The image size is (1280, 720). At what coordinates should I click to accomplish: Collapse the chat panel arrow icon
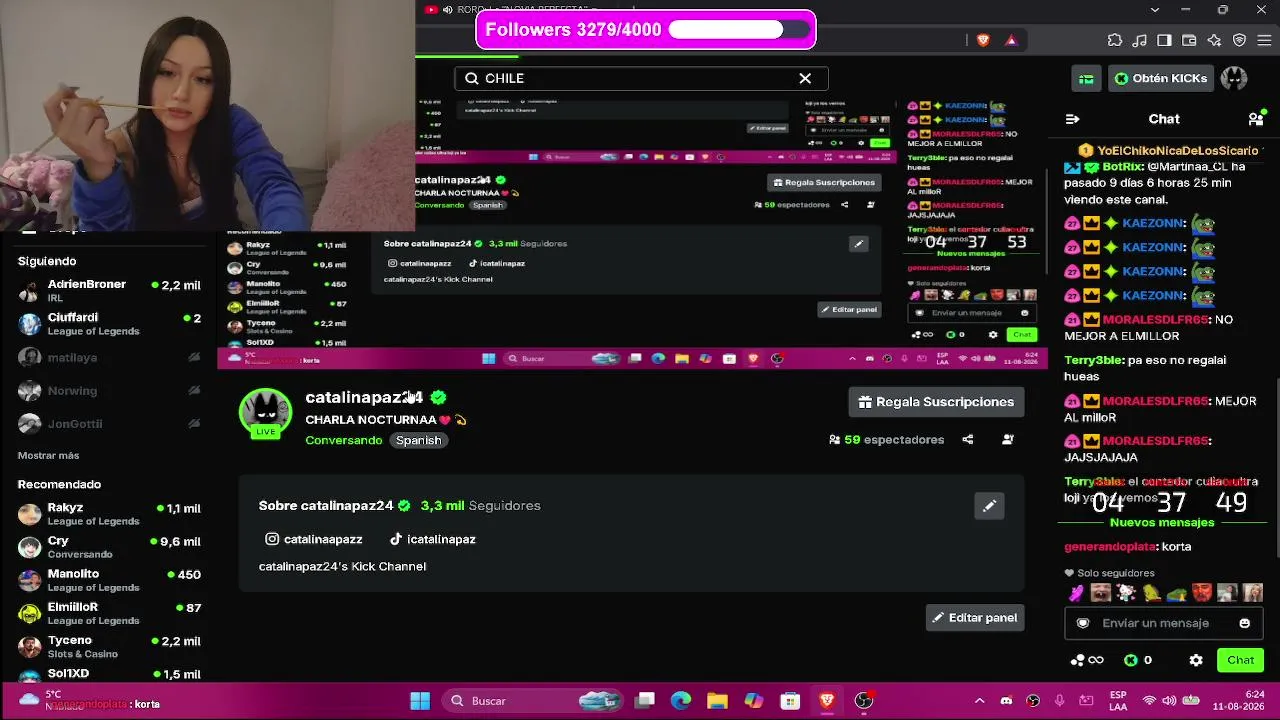tap(1072, 119)
